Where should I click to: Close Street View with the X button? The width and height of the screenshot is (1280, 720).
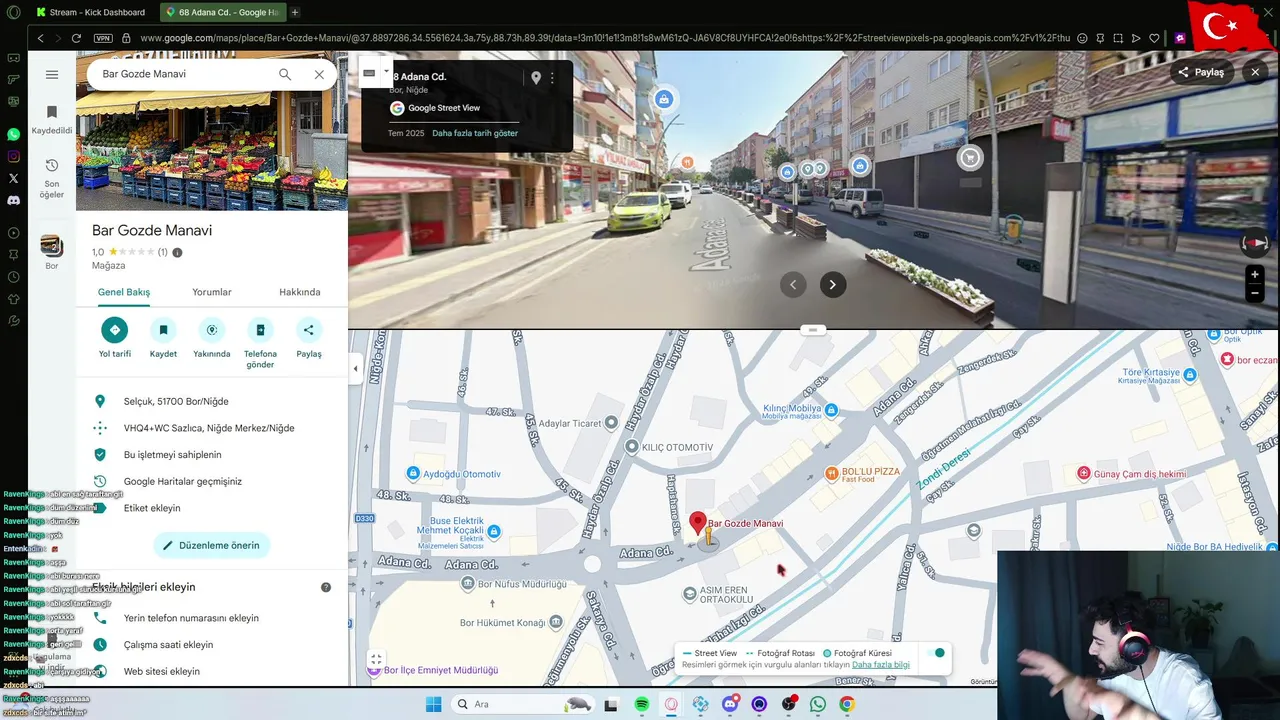(1255, 72)
